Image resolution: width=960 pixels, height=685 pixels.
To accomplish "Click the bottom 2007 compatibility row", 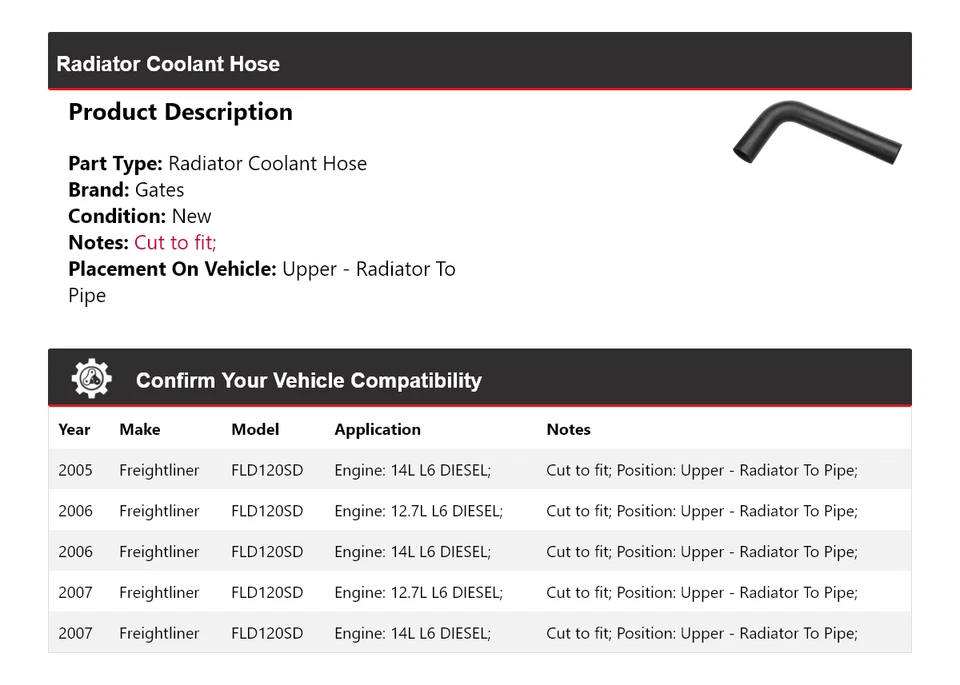I will point(480,632).
